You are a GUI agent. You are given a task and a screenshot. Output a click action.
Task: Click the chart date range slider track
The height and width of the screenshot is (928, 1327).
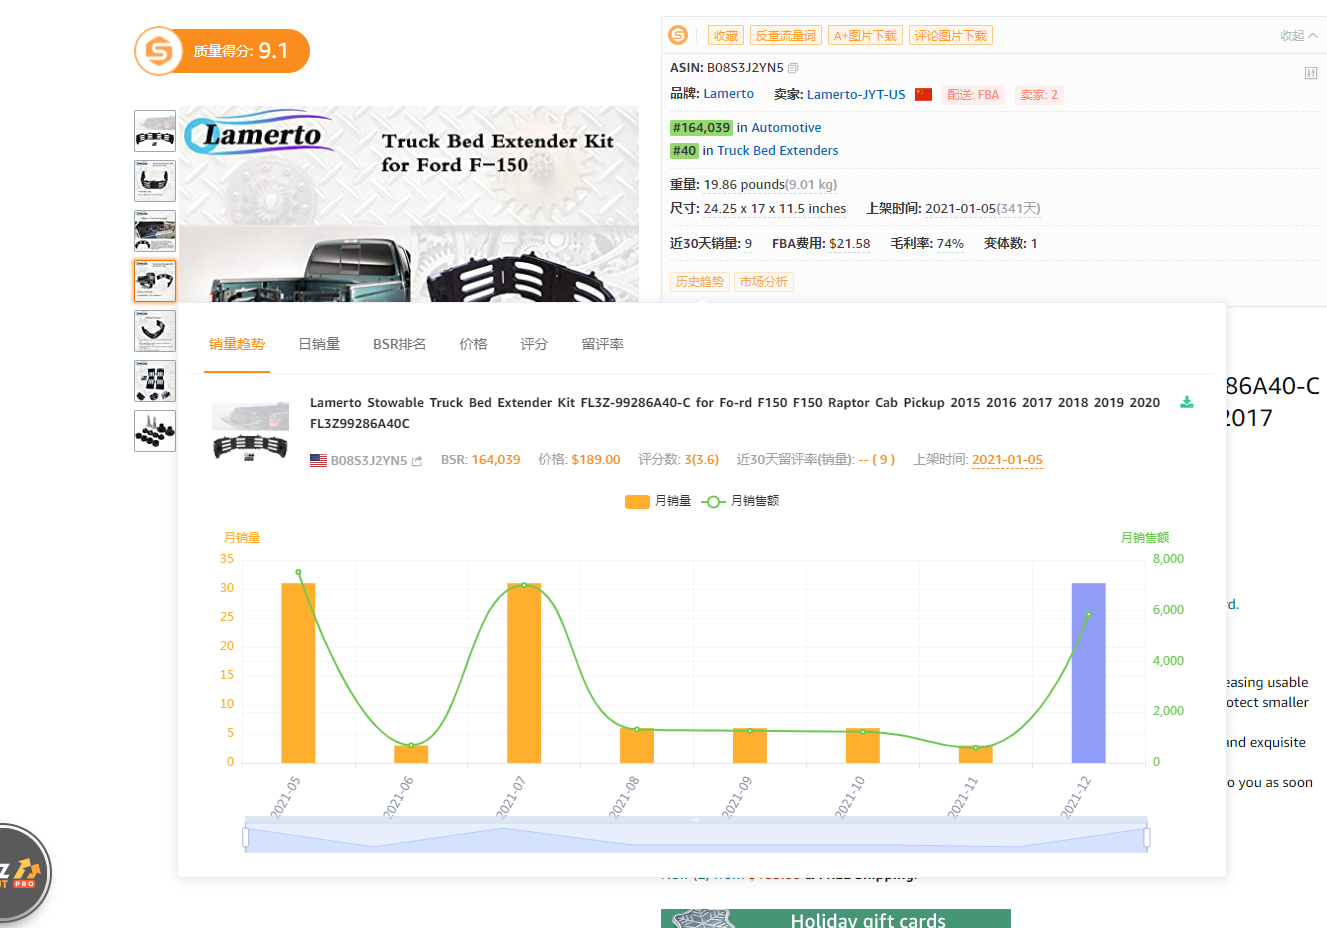pos(696,837)
